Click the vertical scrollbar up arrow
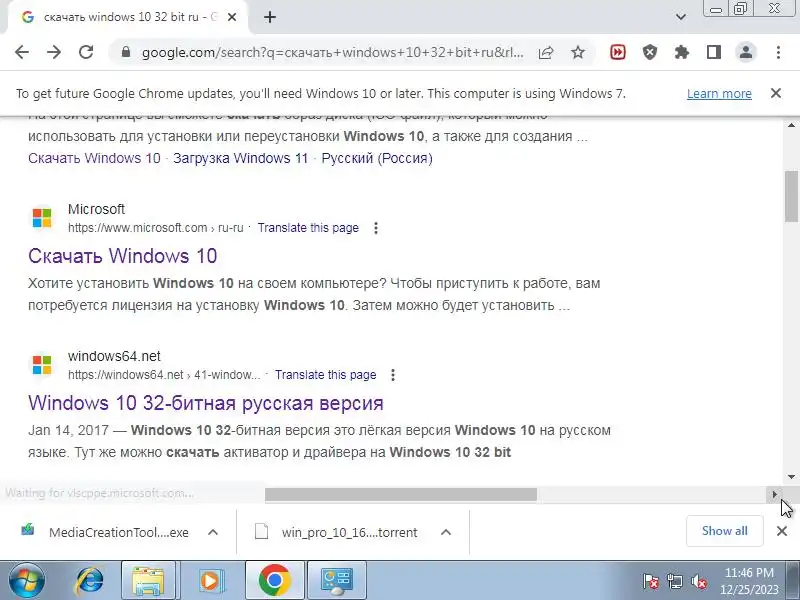Image resolution: width=800 pixels, height=600 pixels. (791, 124)
